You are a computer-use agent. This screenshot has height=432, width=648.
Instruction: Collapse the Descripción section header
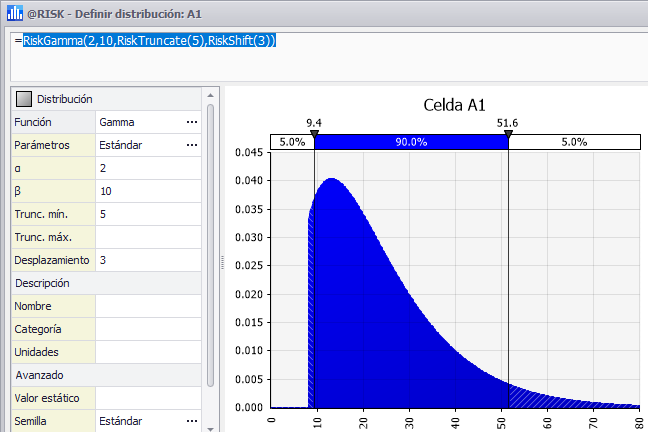40,283
